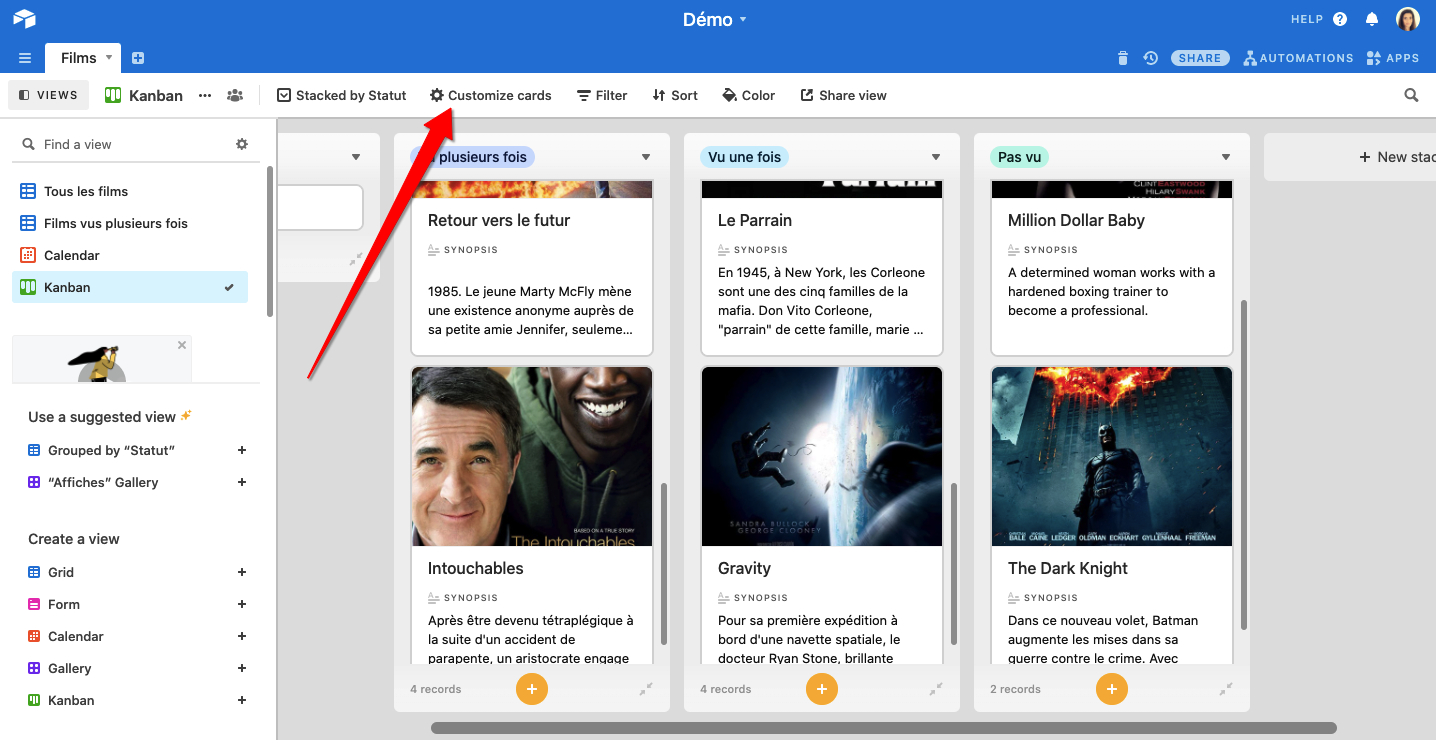Open plusieurs fois stack dropdown arrow

[x=646, y=157]
